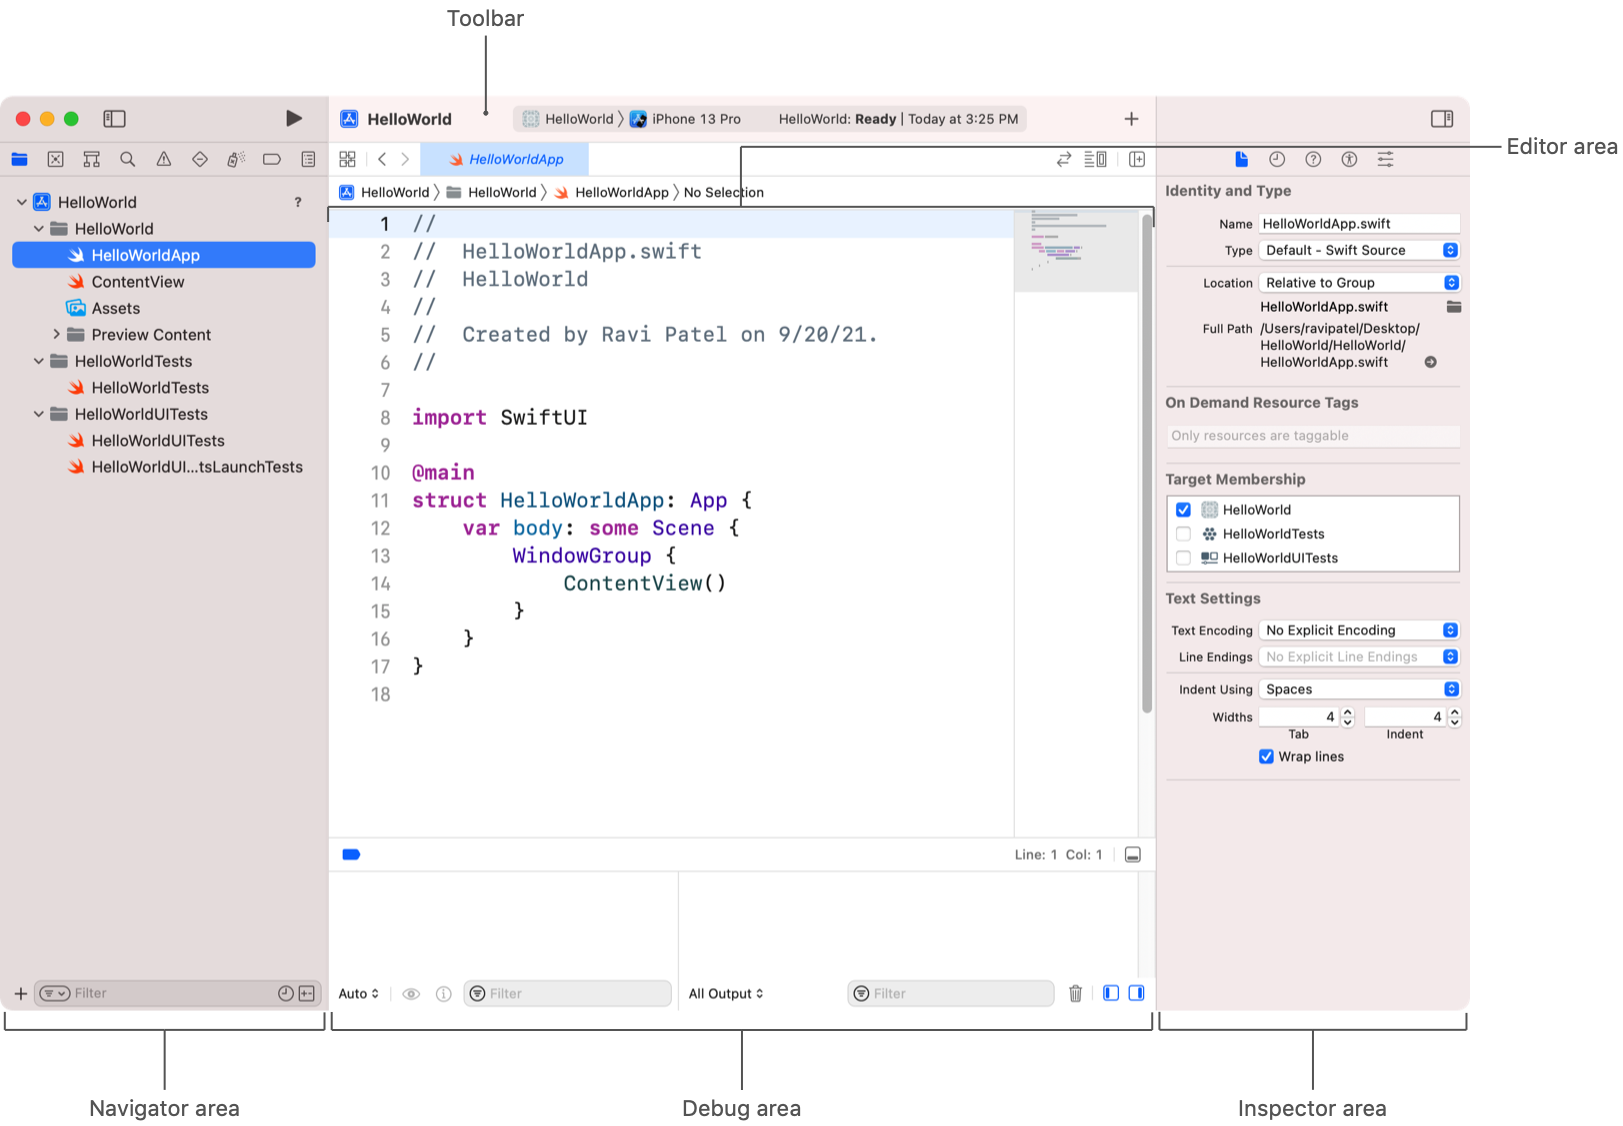Enable HelloWorldTests target membership checkbox
1623x1126 pixels.
point(1184,534)
